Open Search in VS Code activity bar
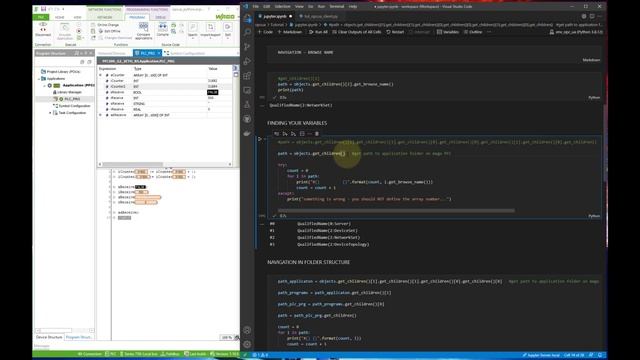 (247, 32)
